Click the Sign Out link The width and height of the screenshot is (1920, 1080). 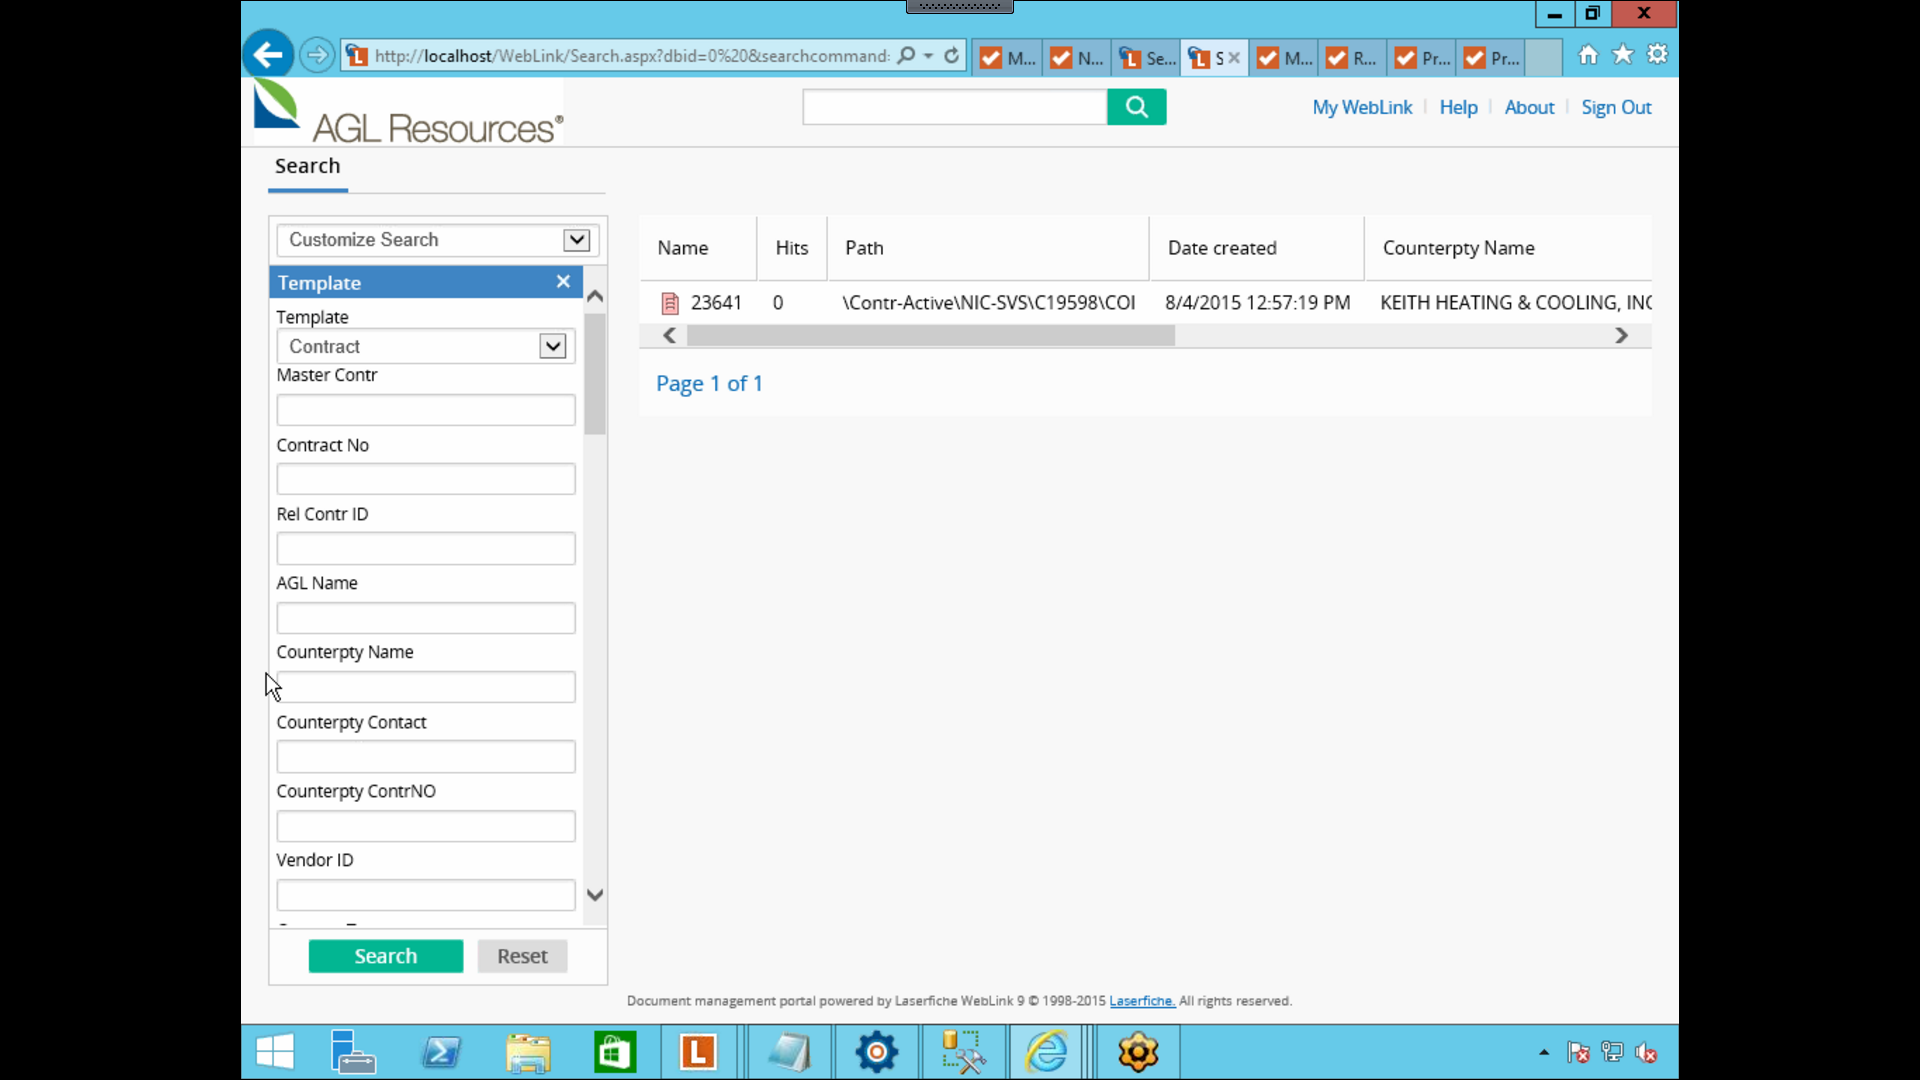click(1616, 107)
